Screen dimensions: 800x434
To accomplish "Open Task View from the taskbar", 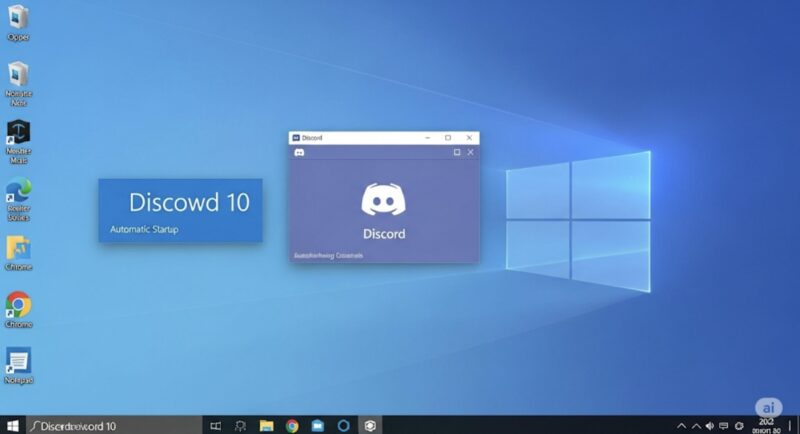I will click(216, 426).
